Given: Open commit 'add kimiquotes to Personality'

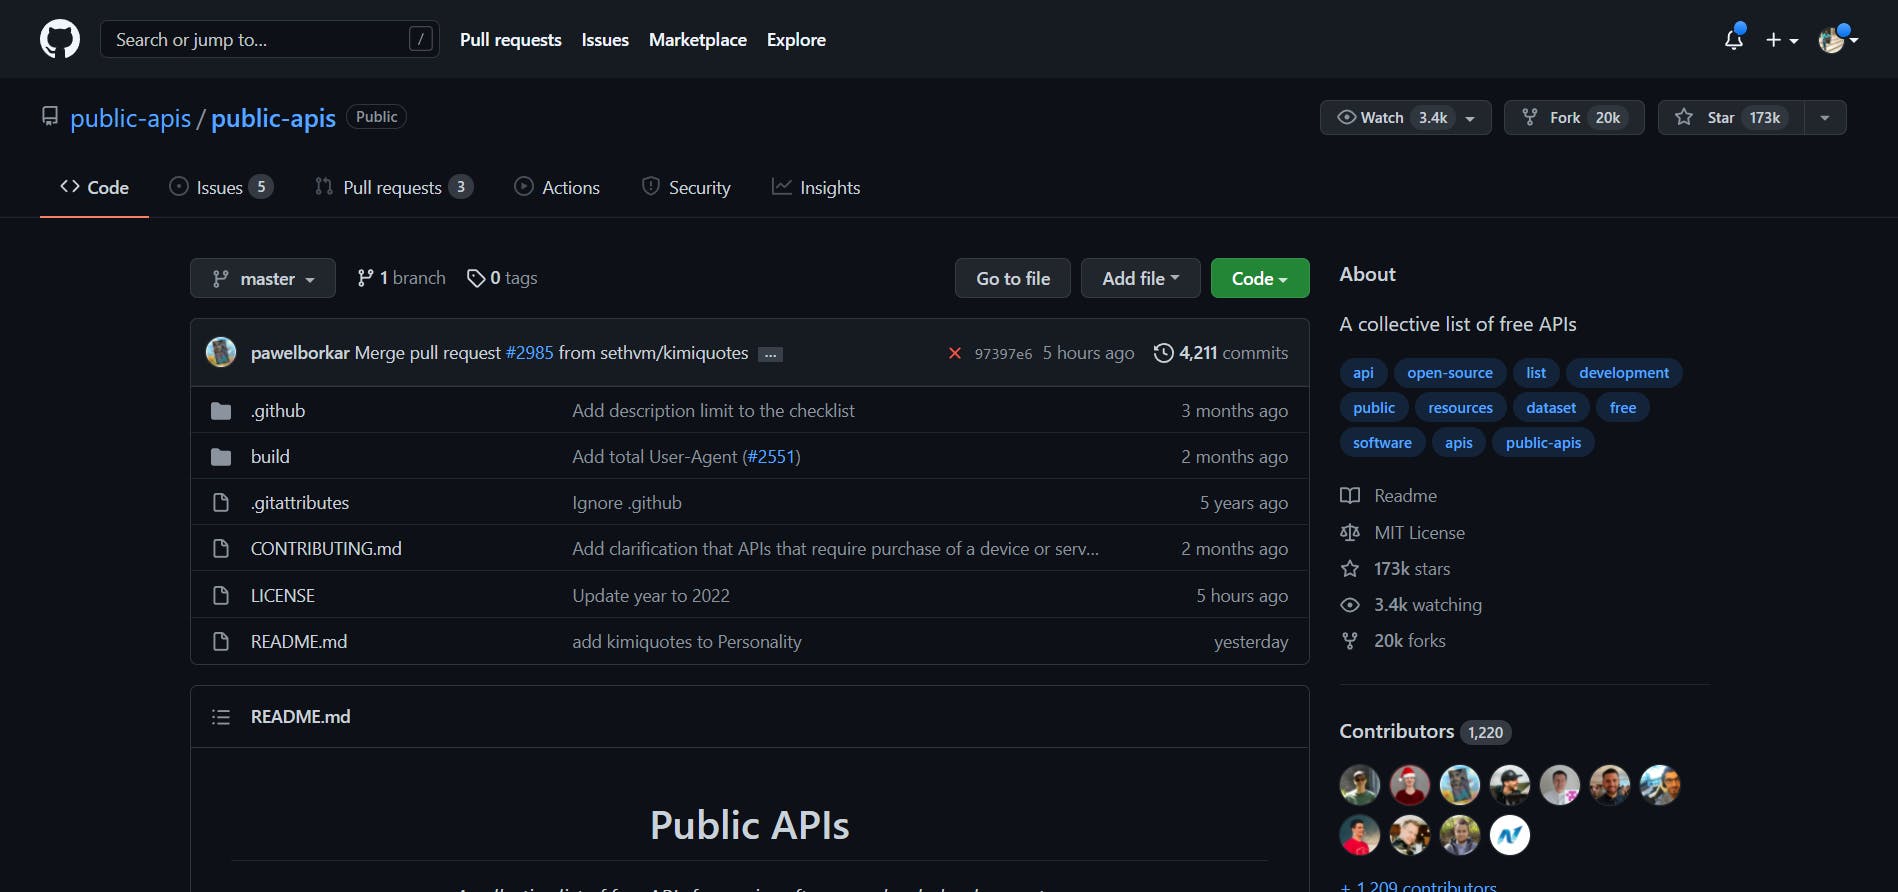Looking at the screenshot, I should (x=687, y=642).
